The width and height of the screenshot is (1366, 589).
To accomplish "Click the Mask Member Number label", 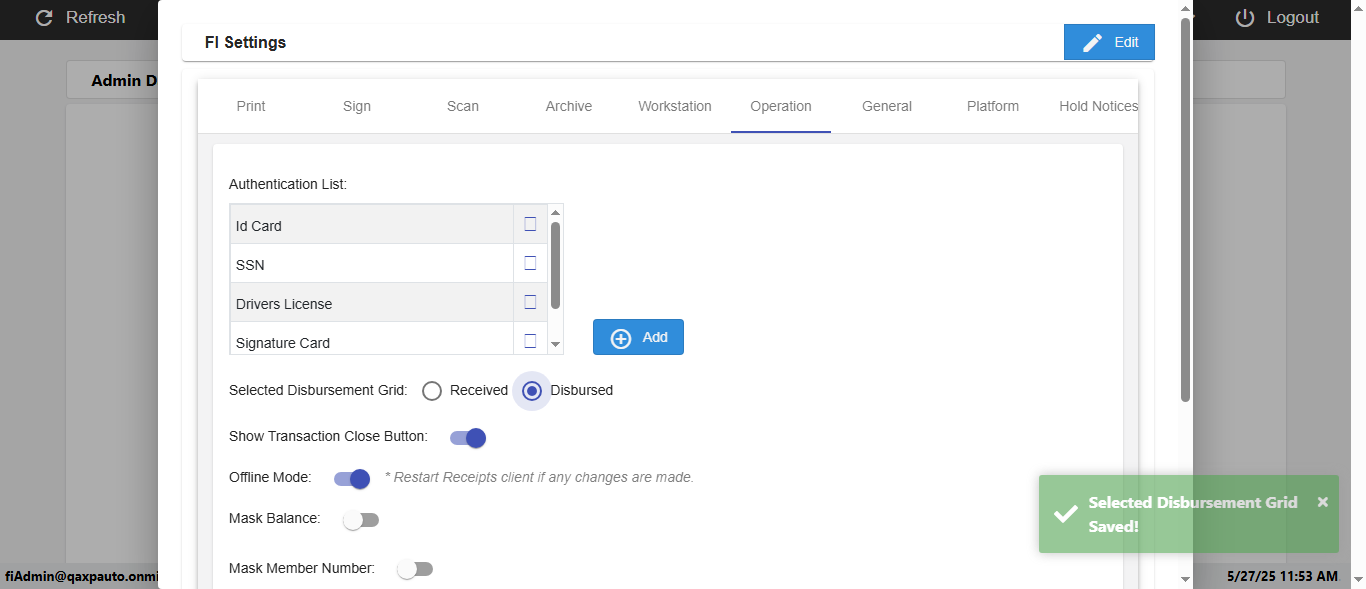I will point(302,568).
